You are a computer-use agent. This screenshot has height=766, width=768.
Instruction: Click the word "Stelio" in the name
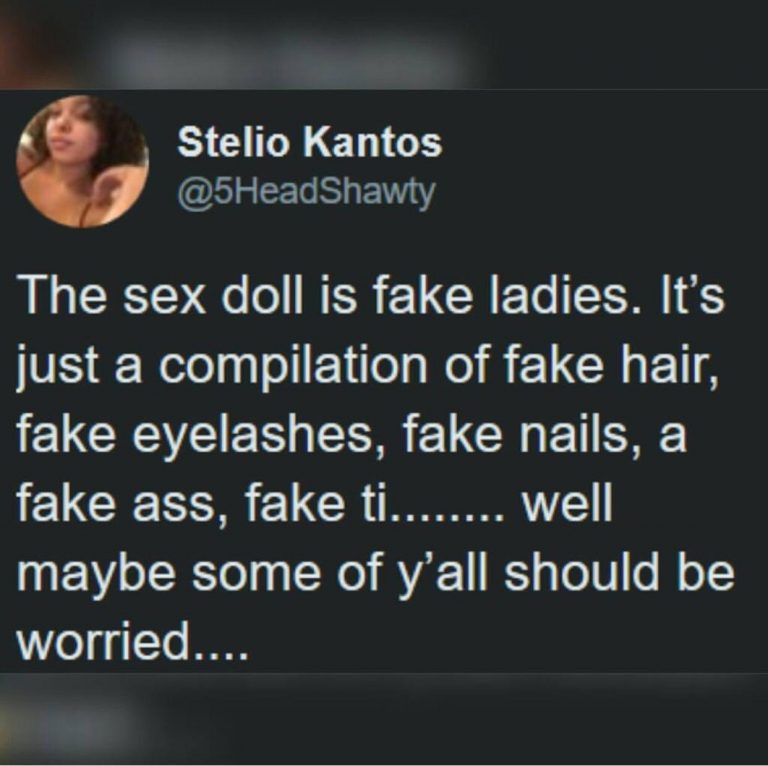[x=232, y=143]
